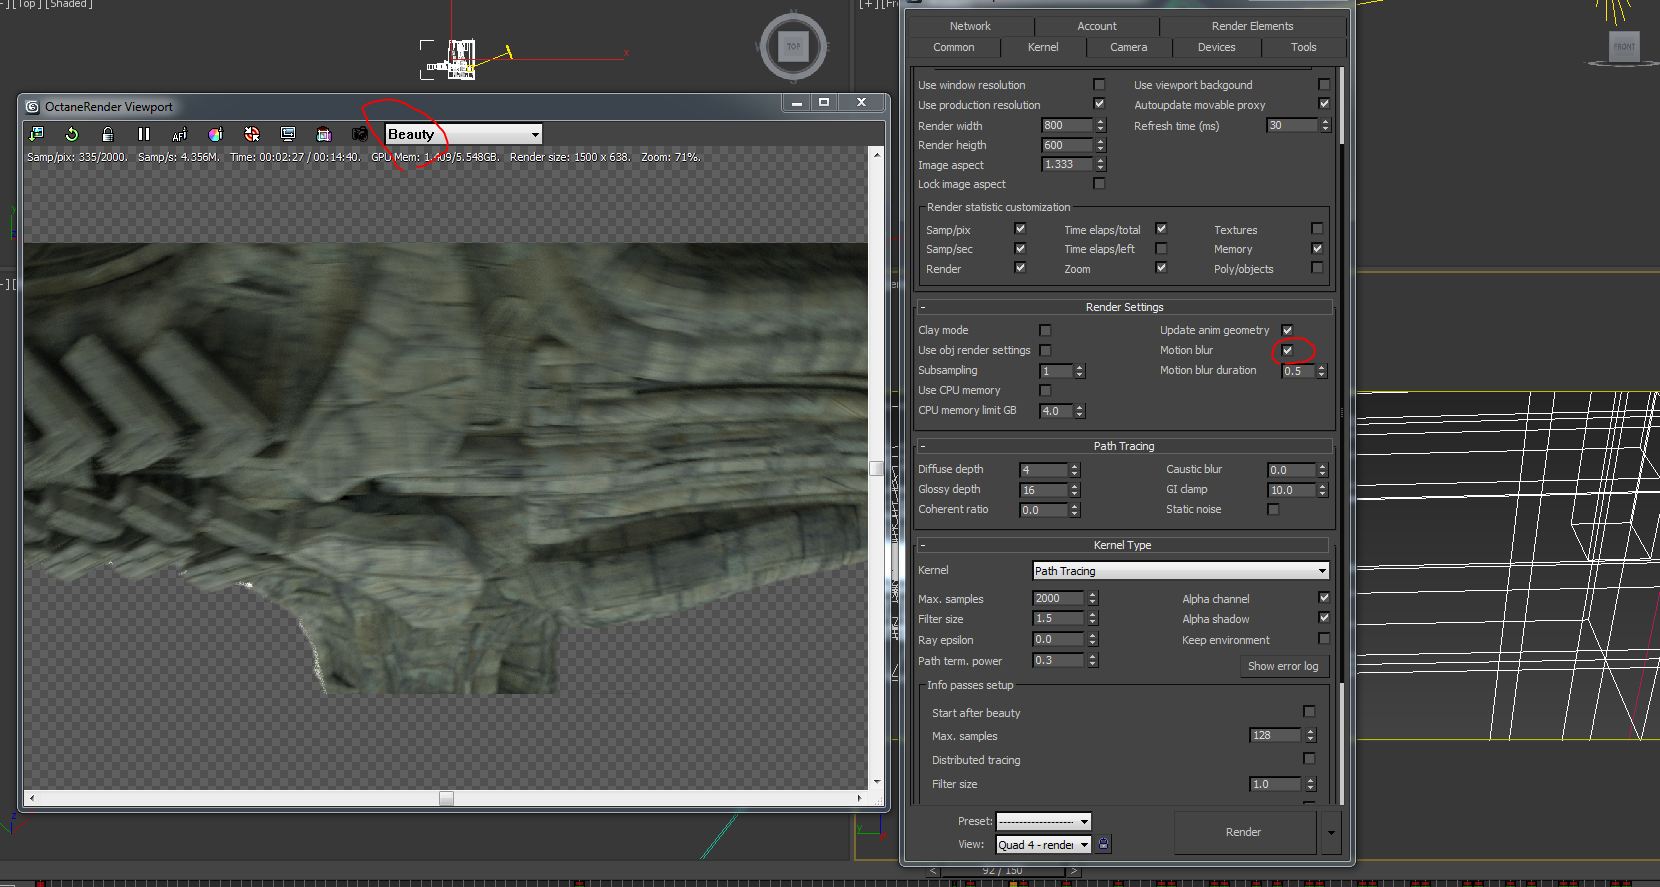Toggle the Alpha channel checkbox
Viewport: 1660px width, 887px height.
(1324, 598)
